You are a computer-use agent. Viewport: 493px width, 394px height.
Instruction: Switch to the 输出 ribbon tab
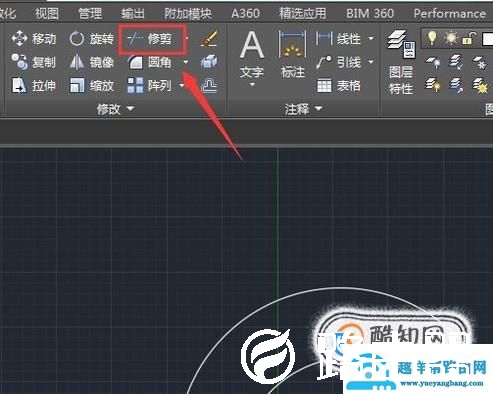pyautogui.click(x=133, y=13)
